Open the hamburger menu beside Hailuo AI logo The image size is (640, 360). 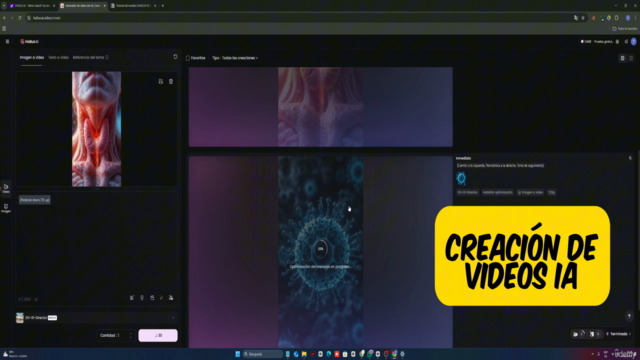[x=7, y=42]
